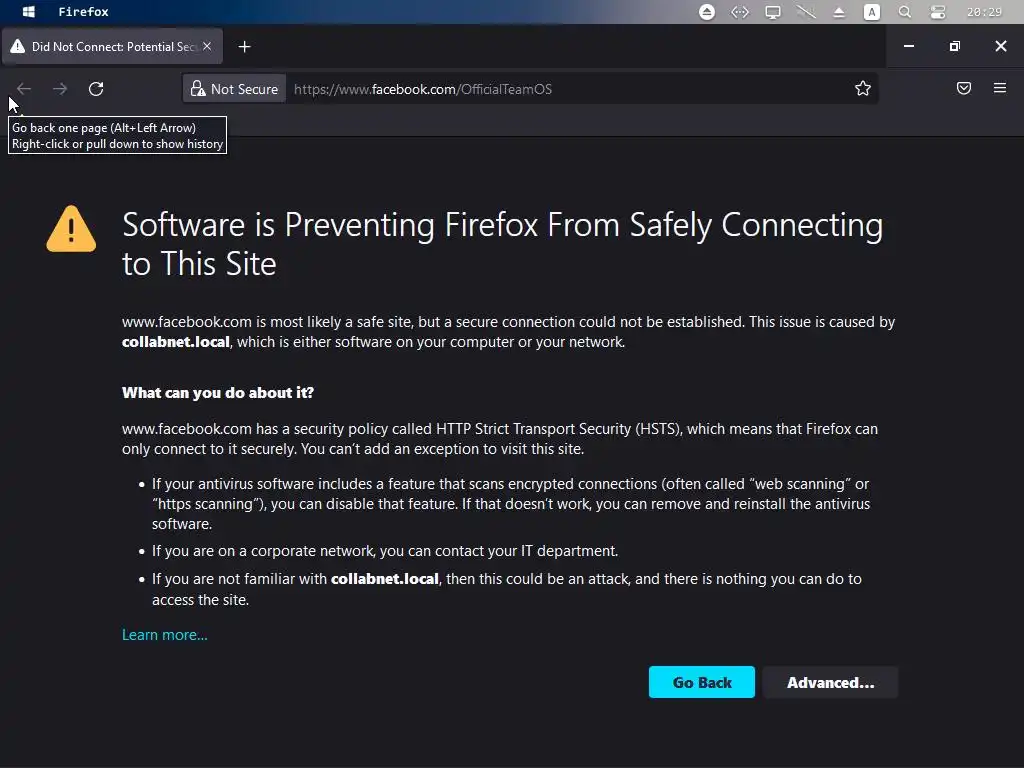1024x768 pixels.
Task: Follow the Learn more... link
Action: 165,635
